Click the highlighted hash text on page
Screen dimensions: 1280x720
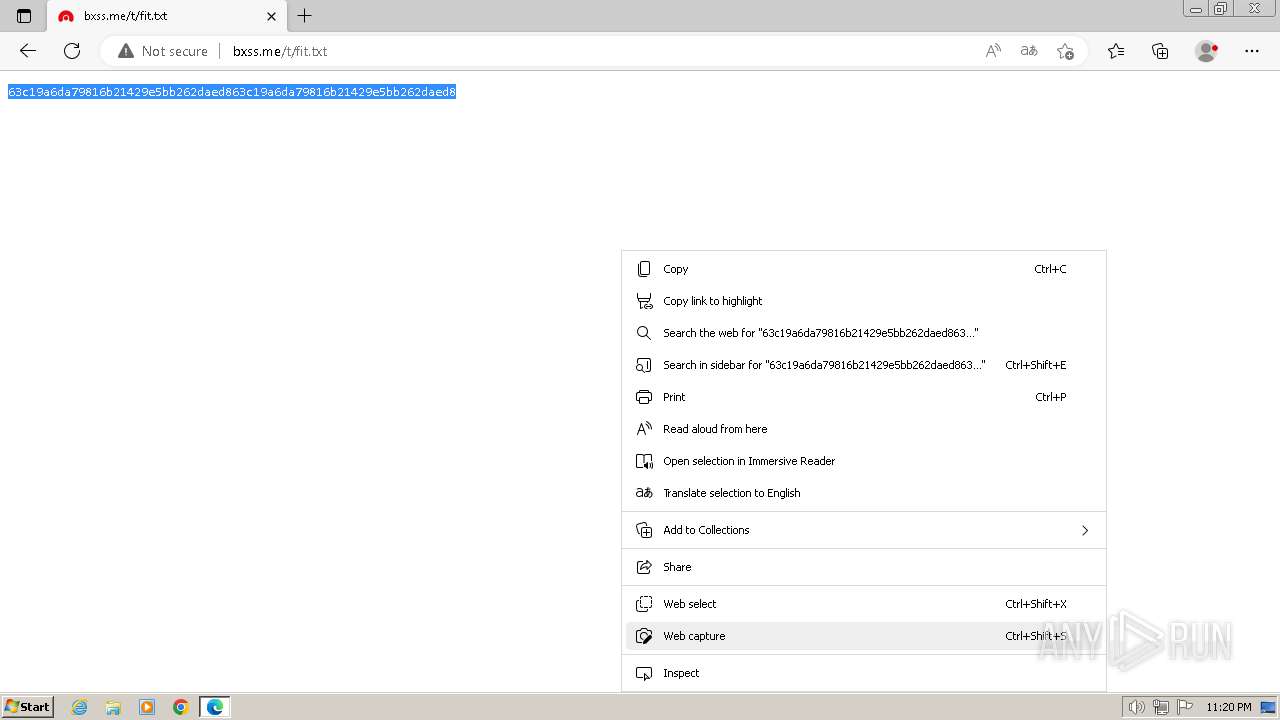click(x=232, y=92)
